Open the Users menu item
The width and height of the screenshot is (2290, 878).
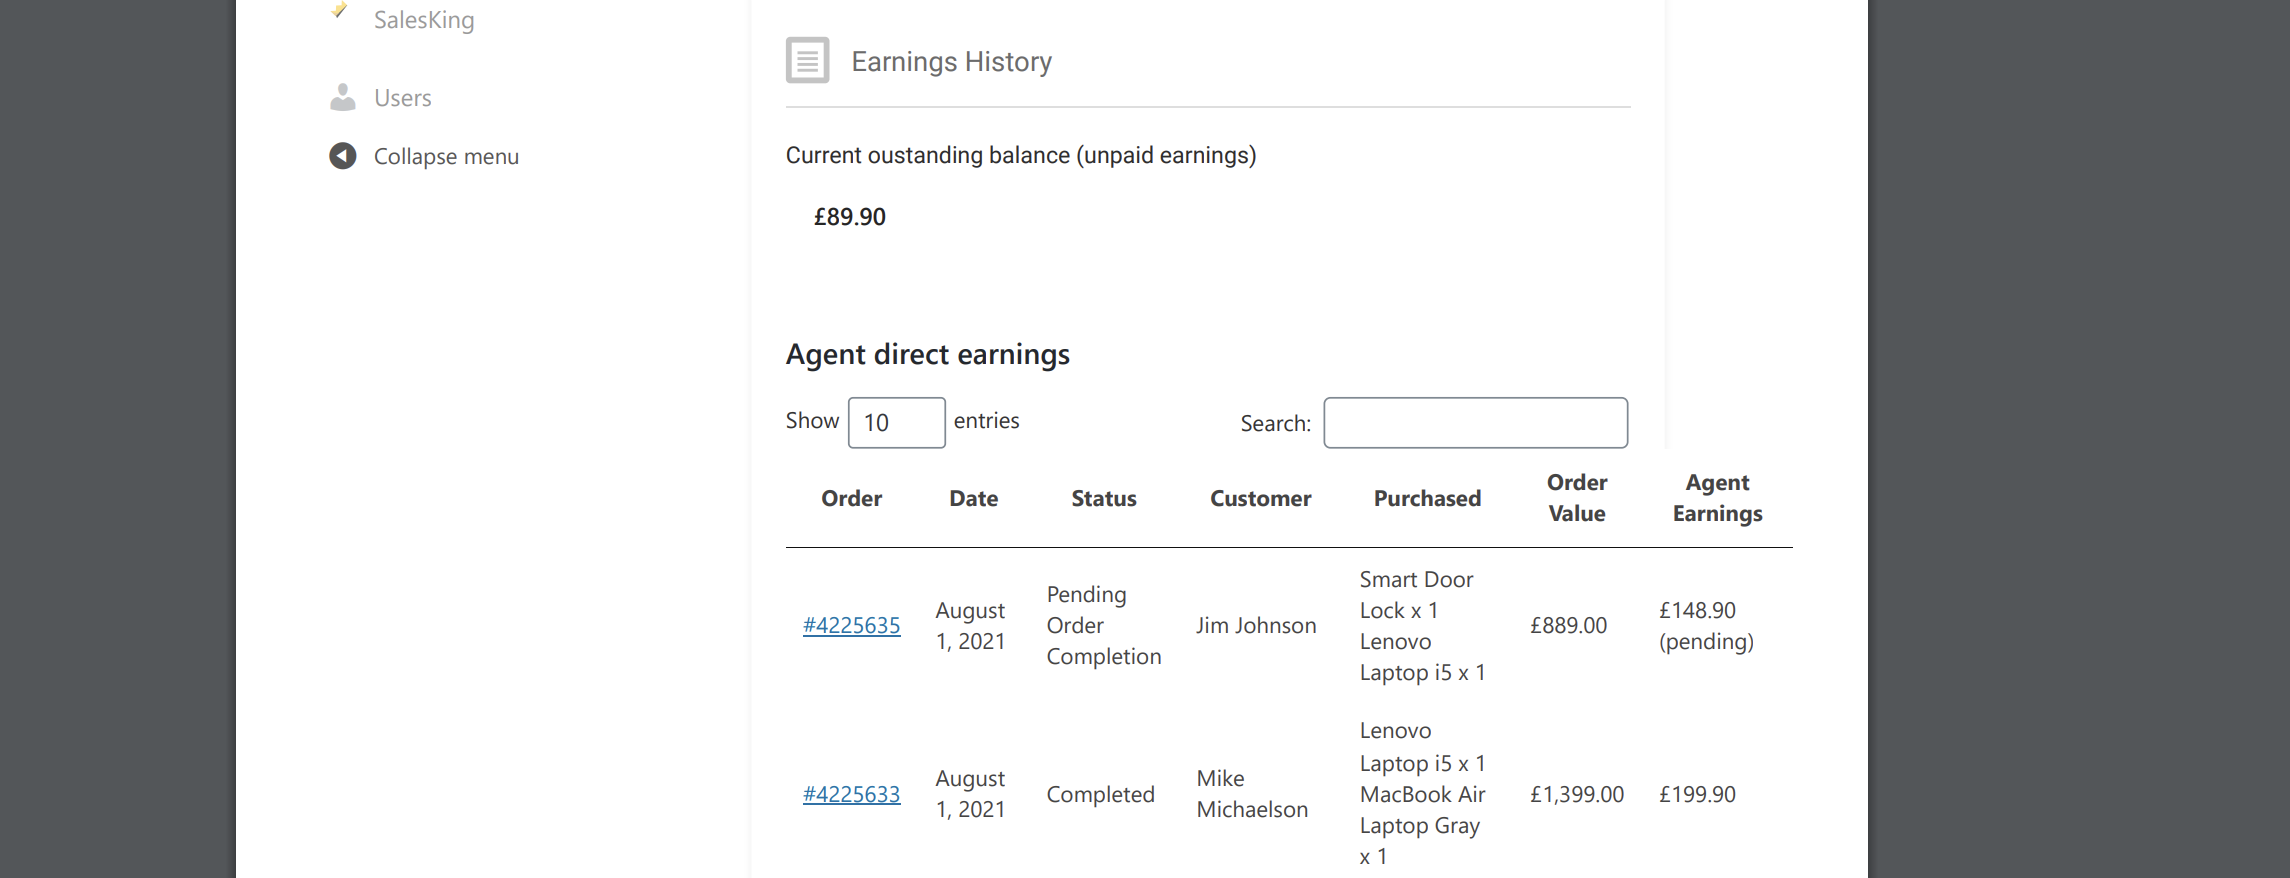[403, 98]
